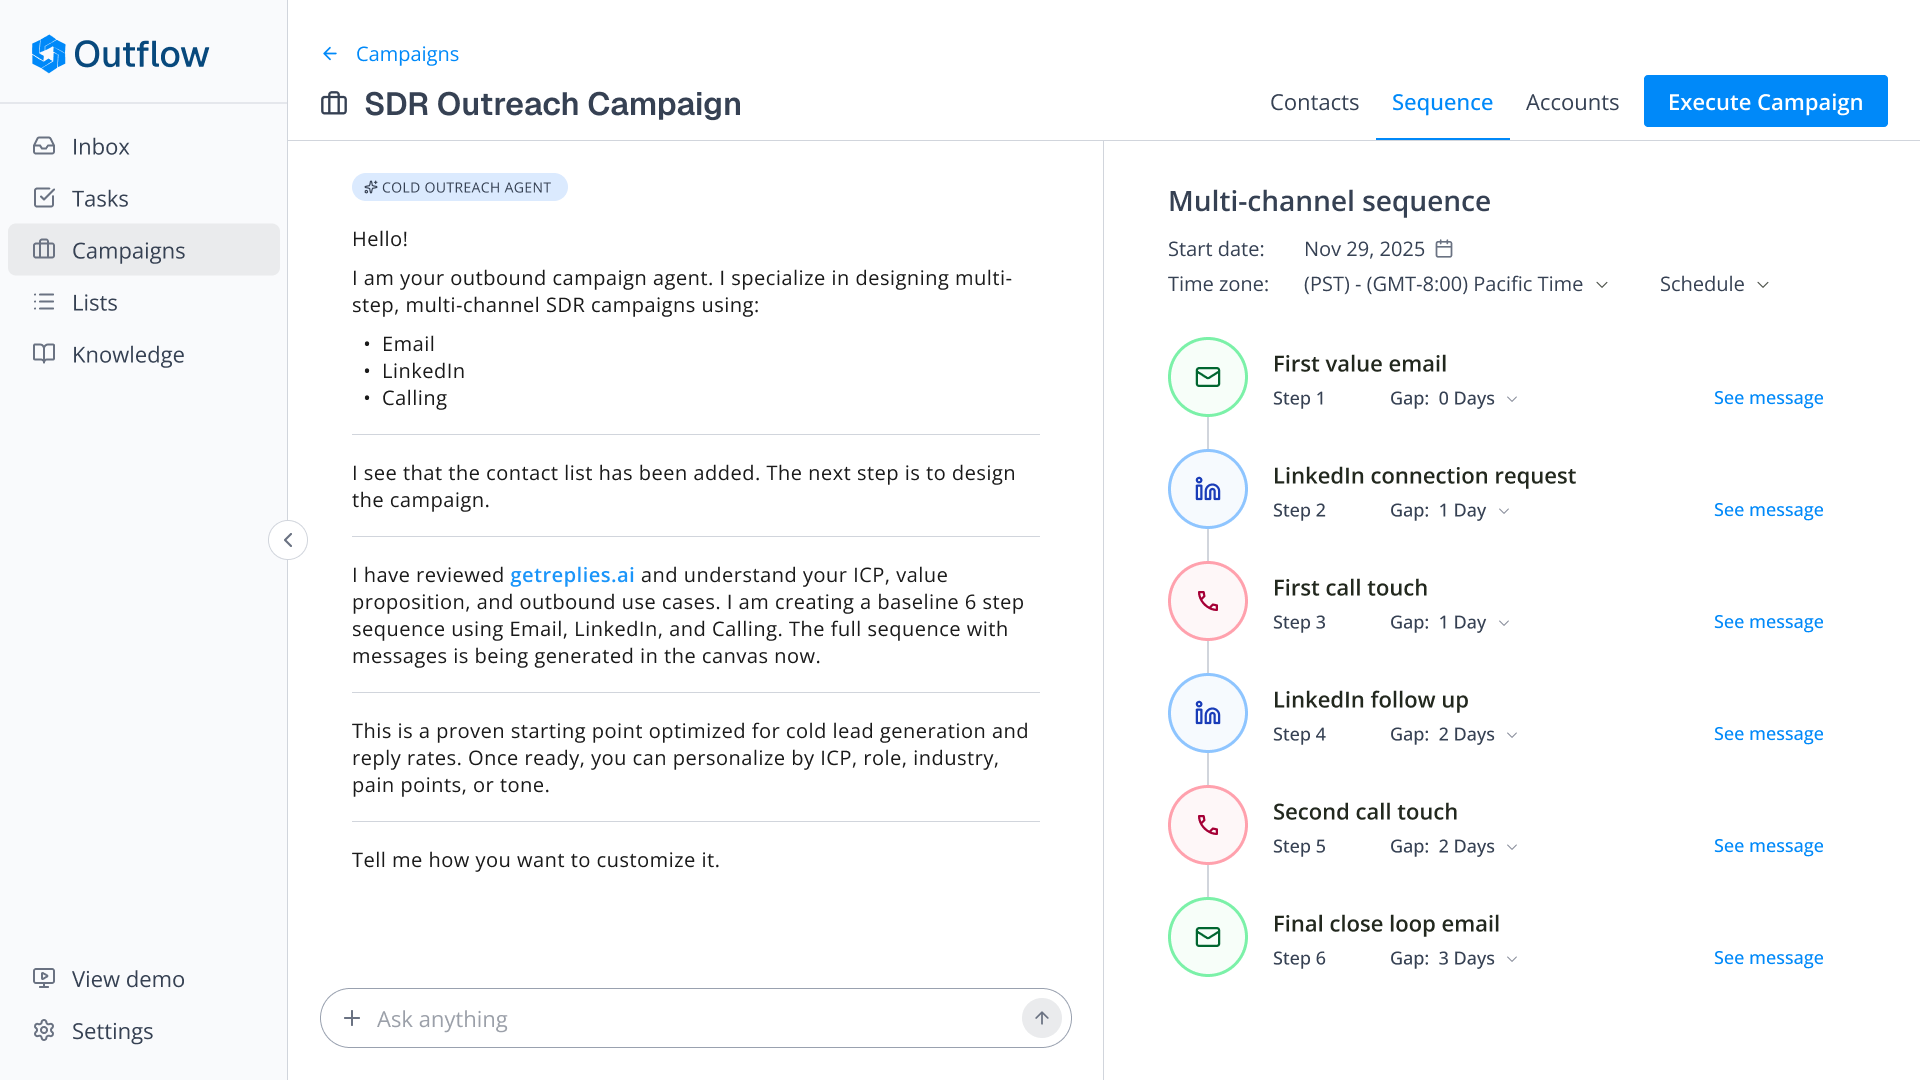Open the start date calendar icon
The image size is (1920, 1080).
[x=1444, y=248]
